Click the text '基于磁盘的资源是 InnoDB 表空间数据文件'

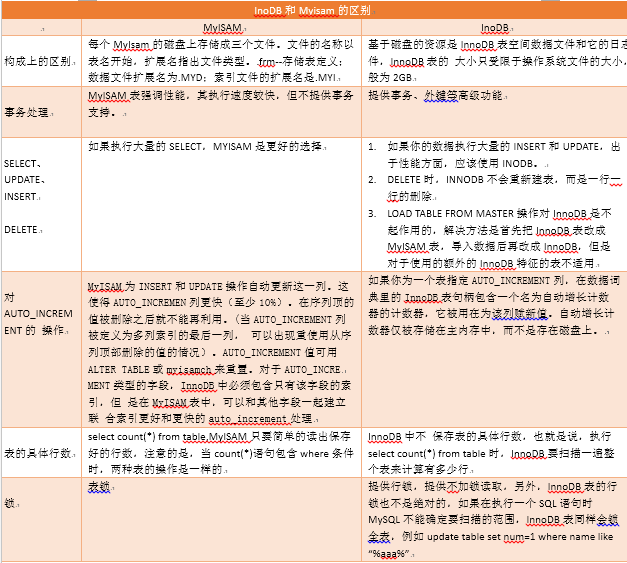pyautogui.click(x=471, y=44)
